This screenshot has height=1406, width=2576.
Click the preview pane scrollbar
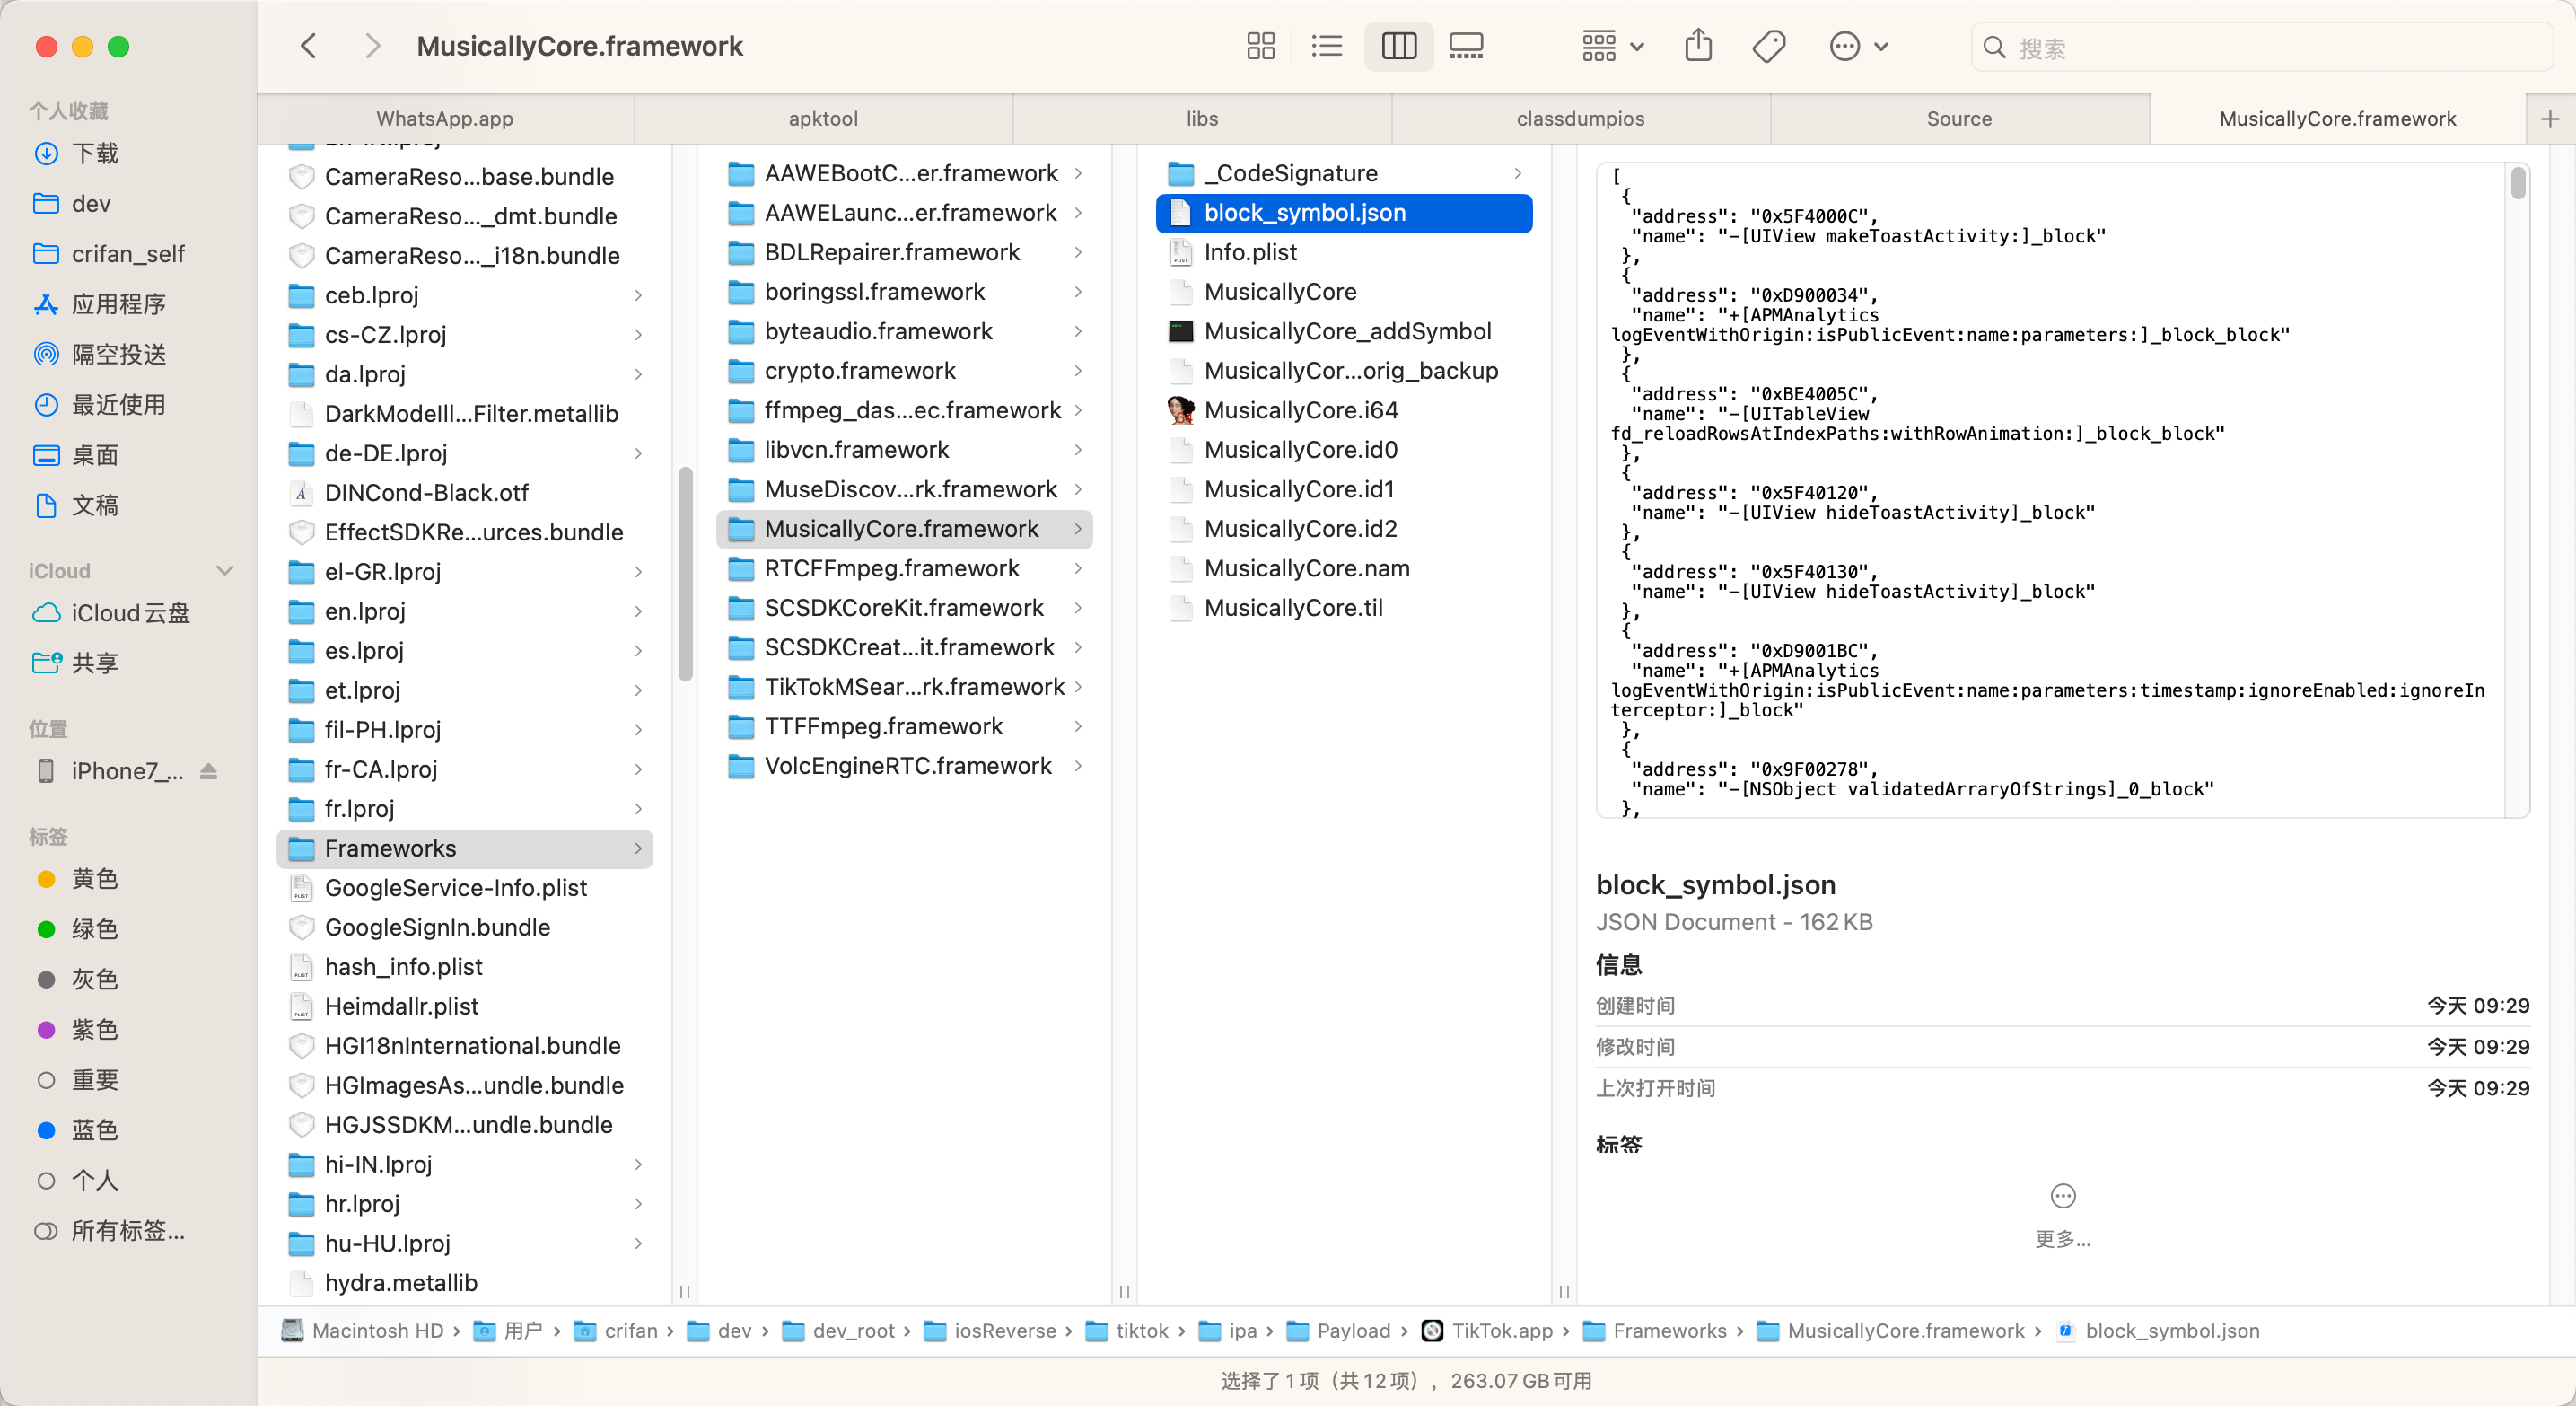click(x=2518, y=182)
